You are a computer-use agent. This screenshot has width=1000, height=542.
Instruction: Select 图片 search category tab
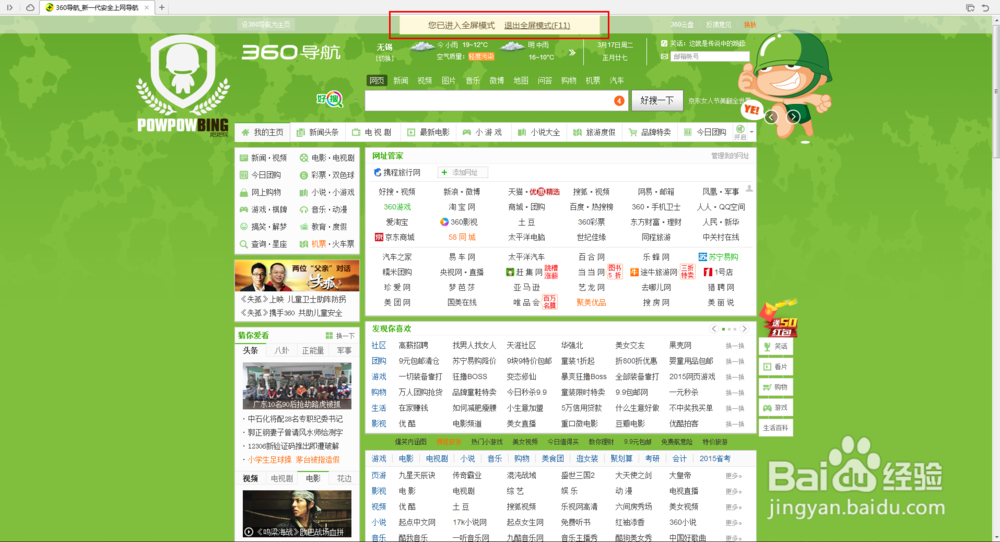[449, 80]
